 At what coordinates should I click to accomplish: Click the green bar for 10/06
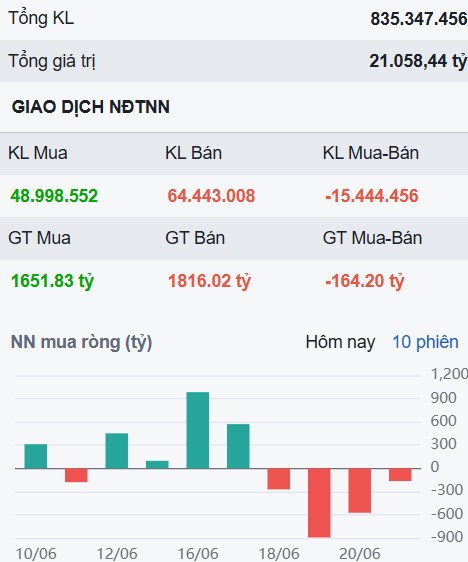[35, 456]
